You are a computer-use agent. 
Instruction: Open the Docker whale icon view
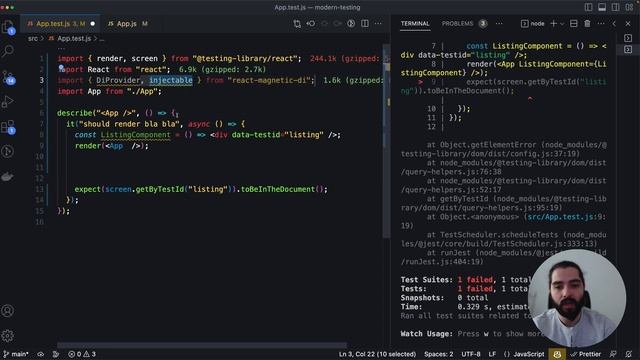8,177
